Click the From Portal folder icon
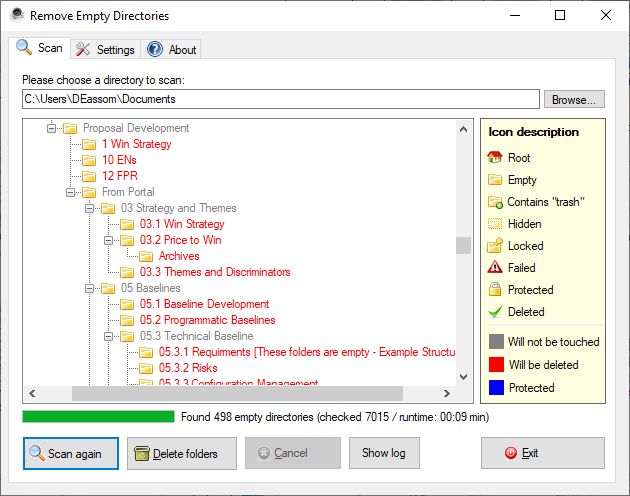Viewport: 630px width, 496px height. (x=89, y=192)
